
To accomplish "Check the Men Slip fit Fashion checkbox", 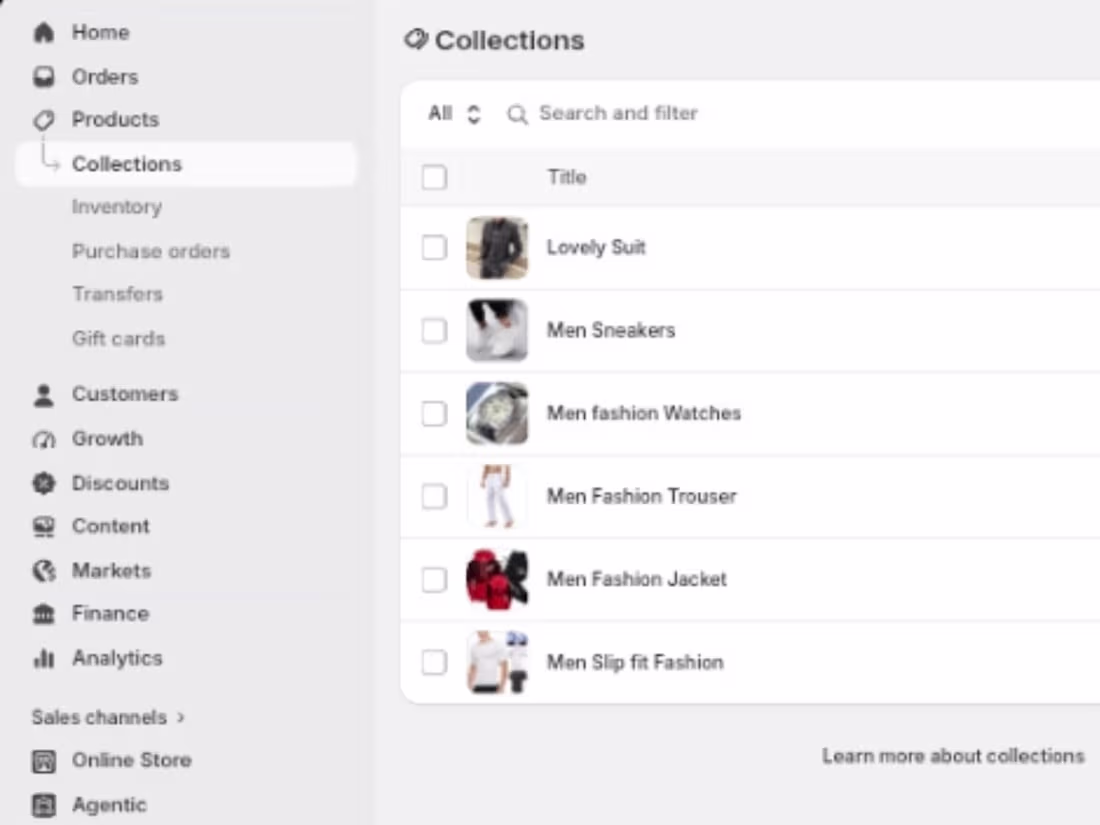I will pos(434,662).
